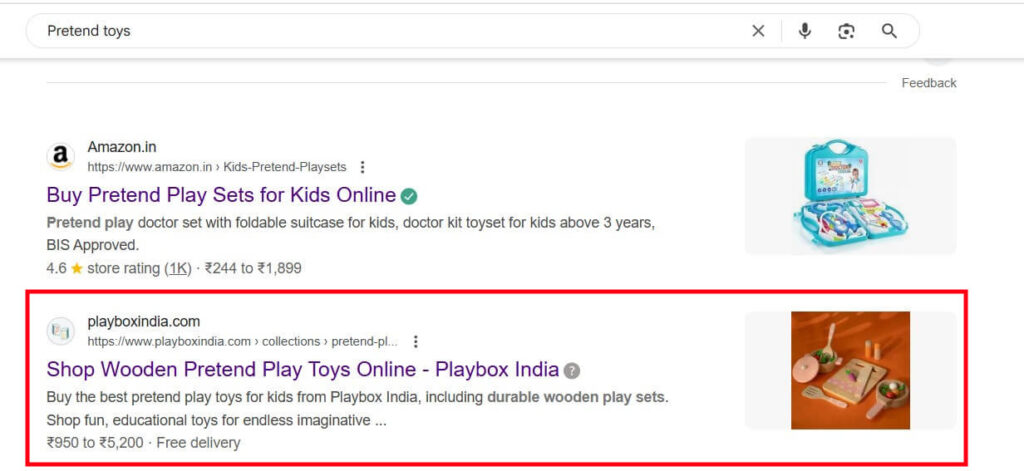Click the playboxindia.com site name
The image size is (1024, 471).
144,321
